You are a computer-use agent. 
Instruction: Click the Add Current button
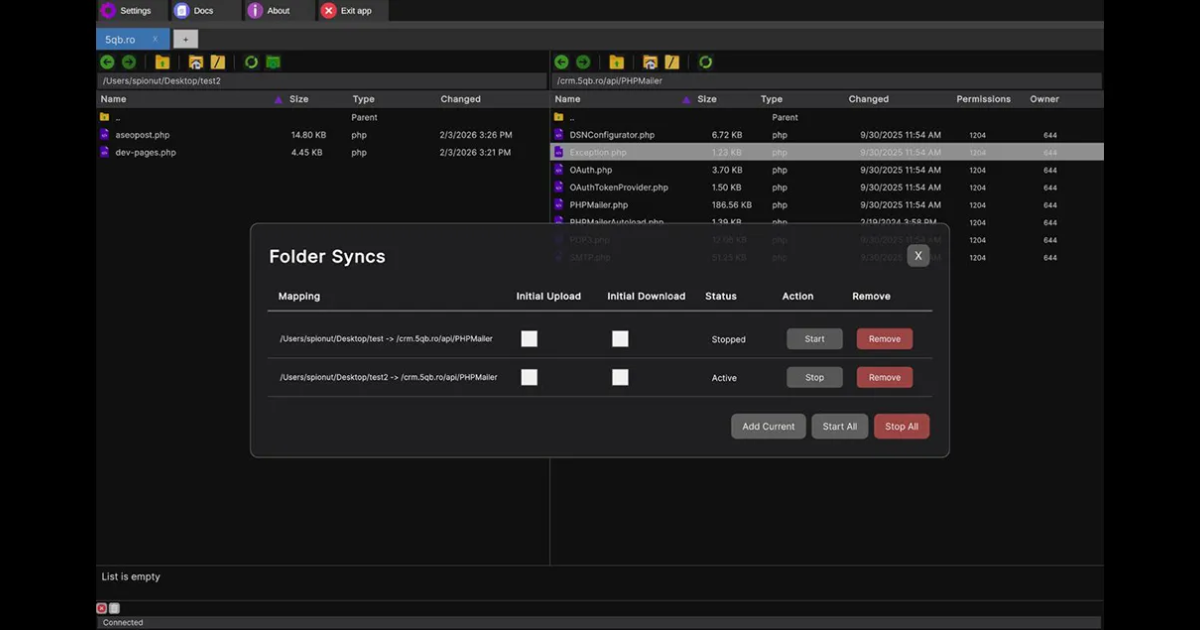coord(768,426)
